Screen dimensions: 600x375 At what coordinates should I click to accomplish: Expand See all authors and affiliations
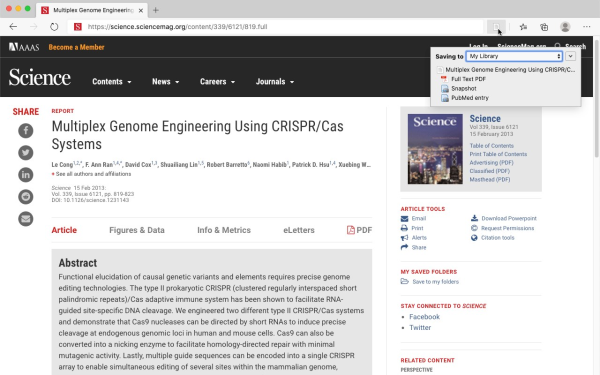coord(91,174)
